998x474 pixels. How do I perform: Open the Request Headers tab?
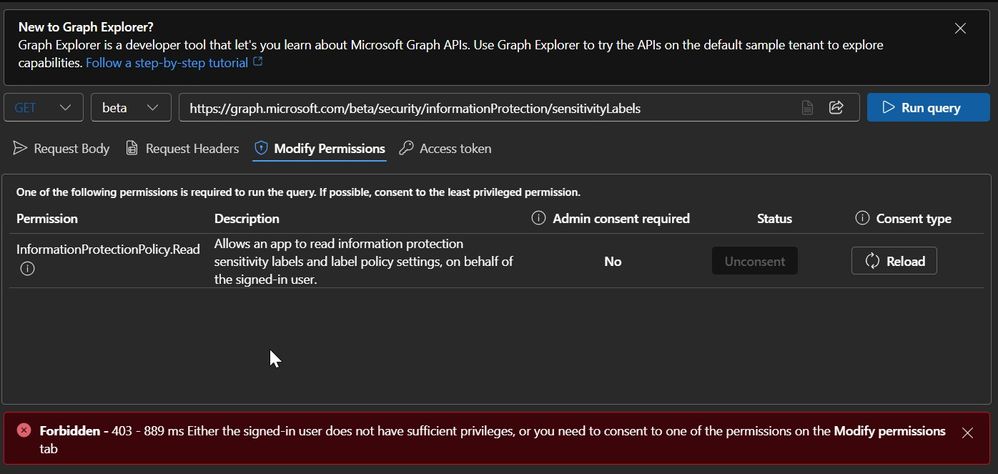tap(182, 149)
